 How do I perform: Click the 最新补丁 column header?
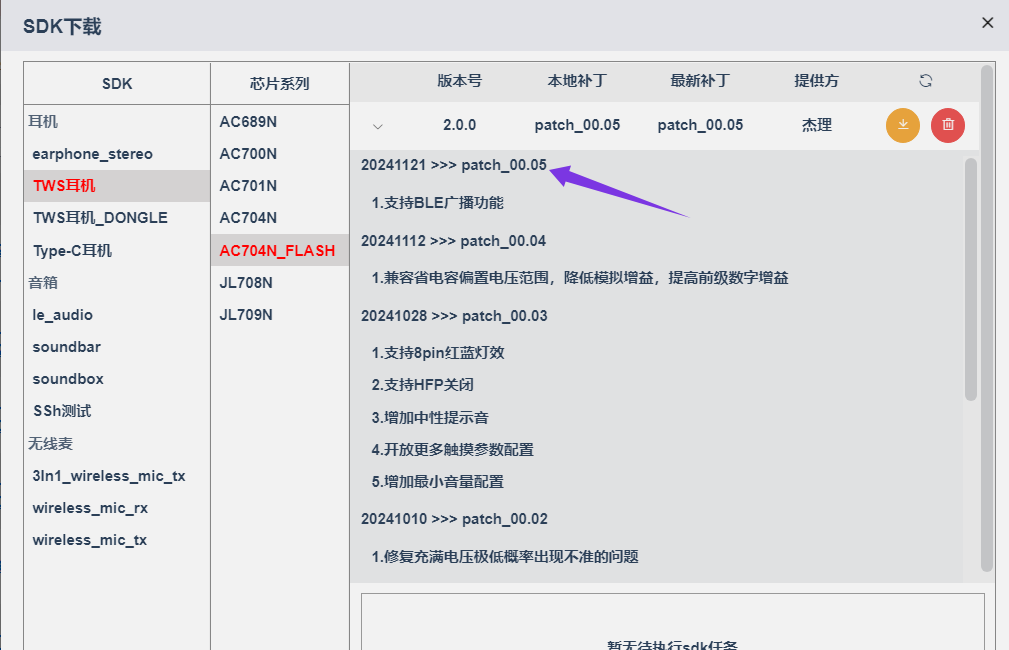tap(700, 81)
